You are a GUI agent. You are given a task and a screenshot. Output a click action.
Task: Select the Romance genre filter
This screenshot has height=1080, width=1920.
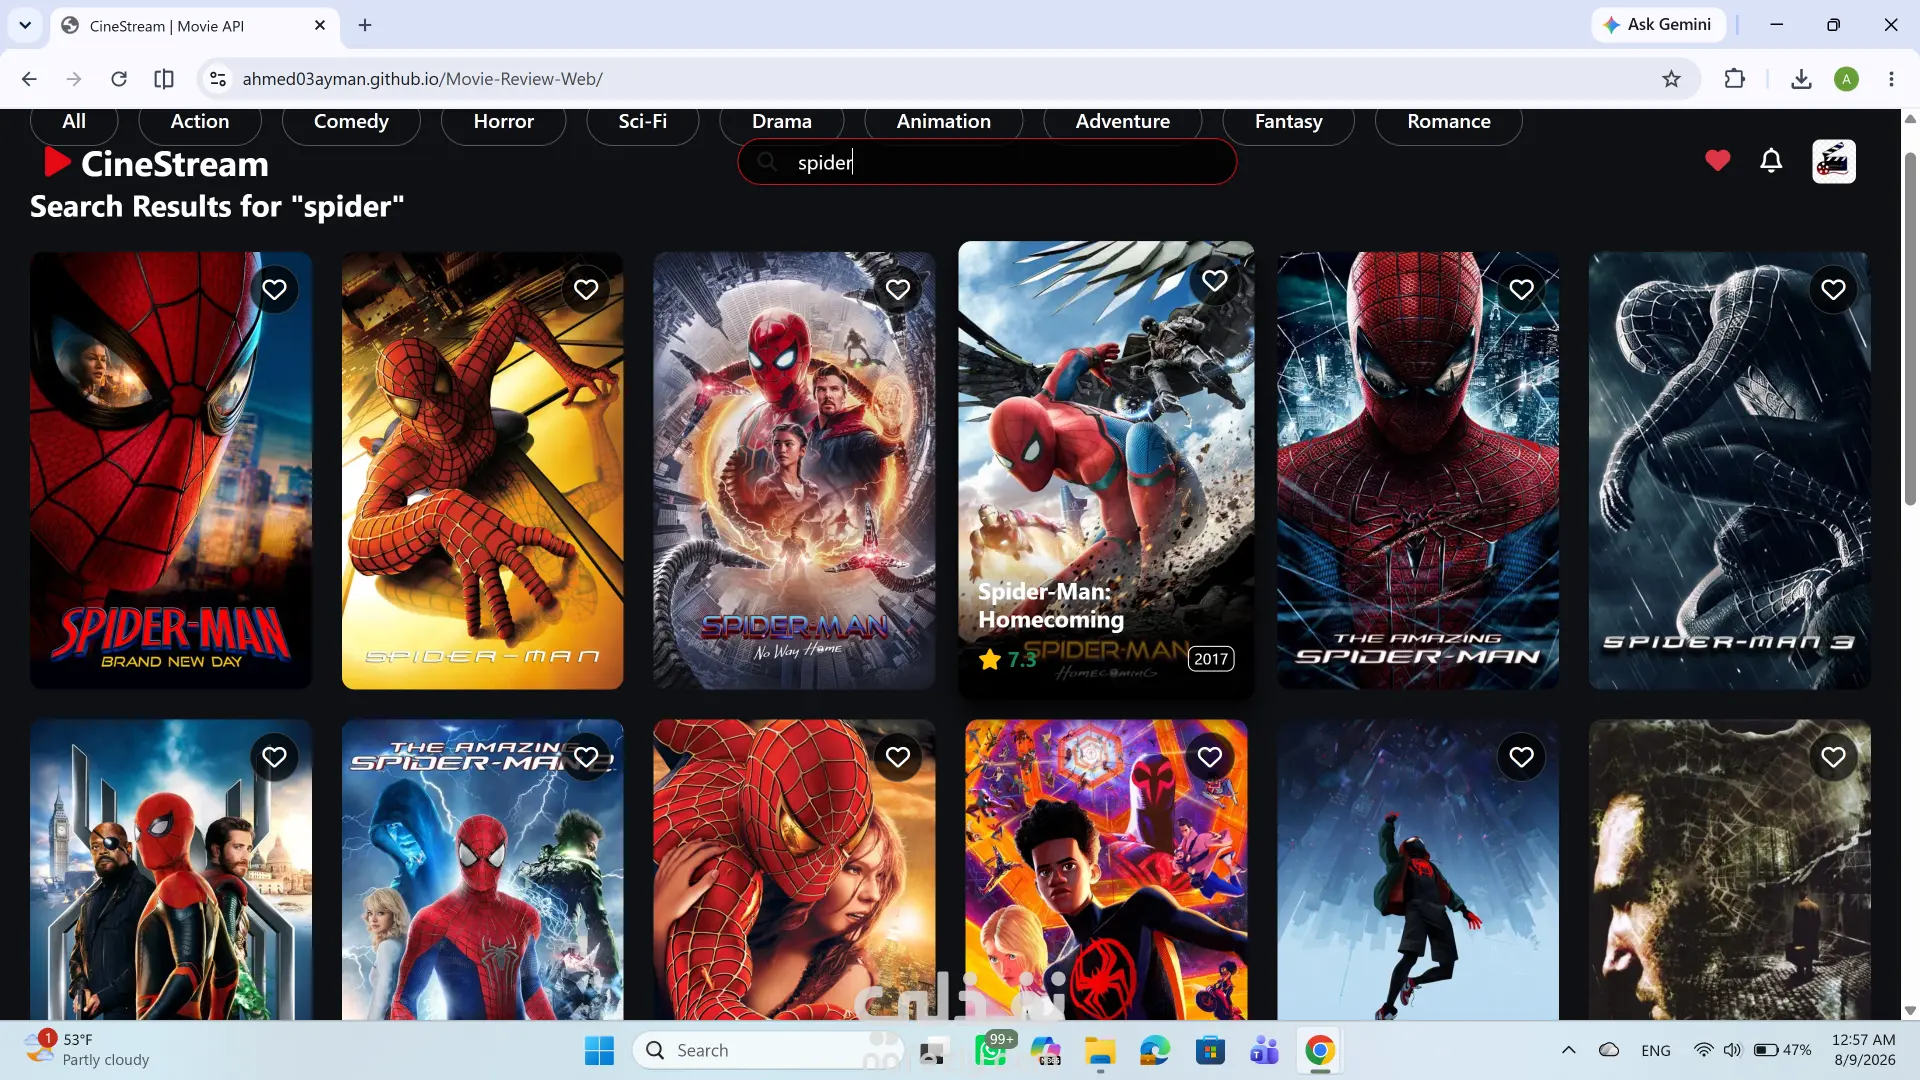tap(1449, 122)
